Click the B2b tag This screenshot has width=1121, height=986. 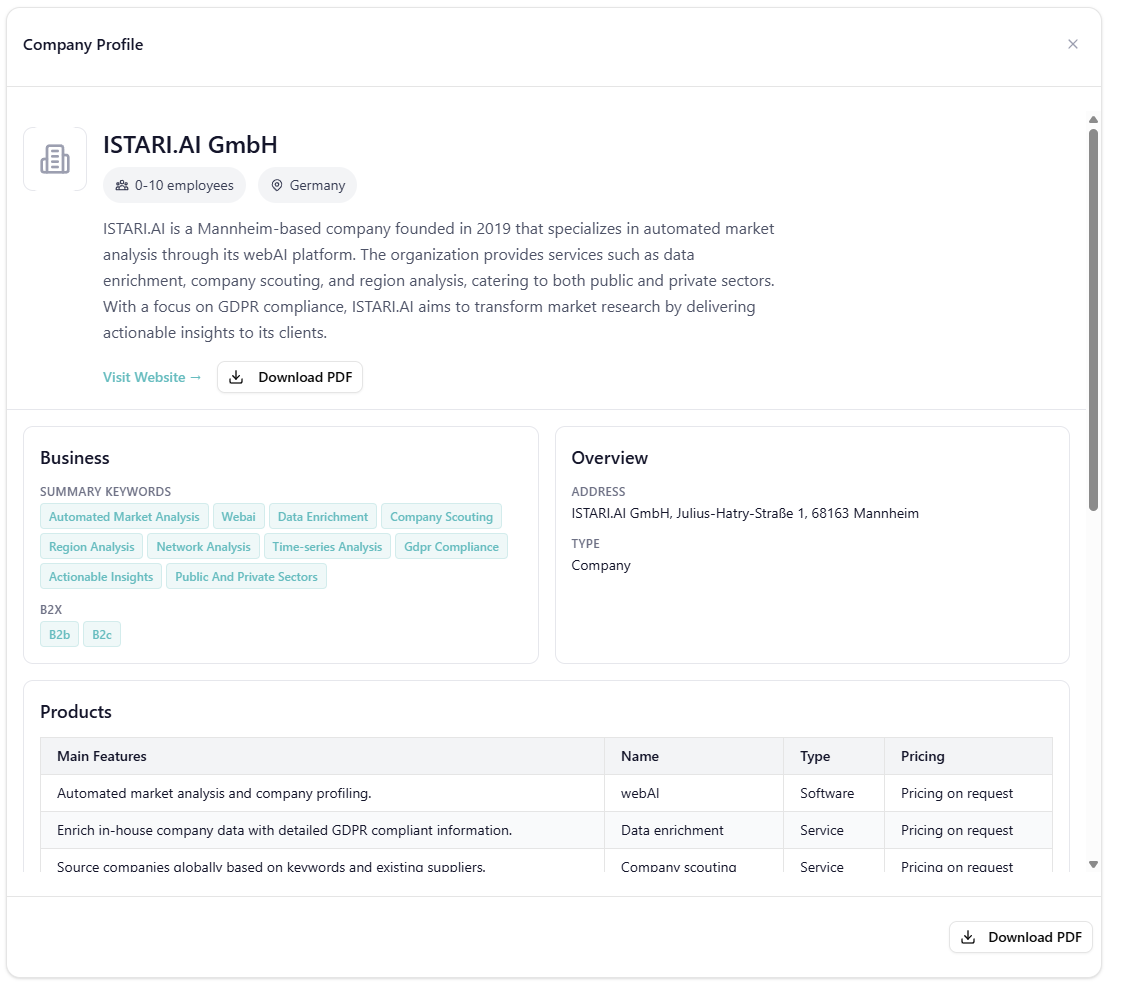(59, 634)
